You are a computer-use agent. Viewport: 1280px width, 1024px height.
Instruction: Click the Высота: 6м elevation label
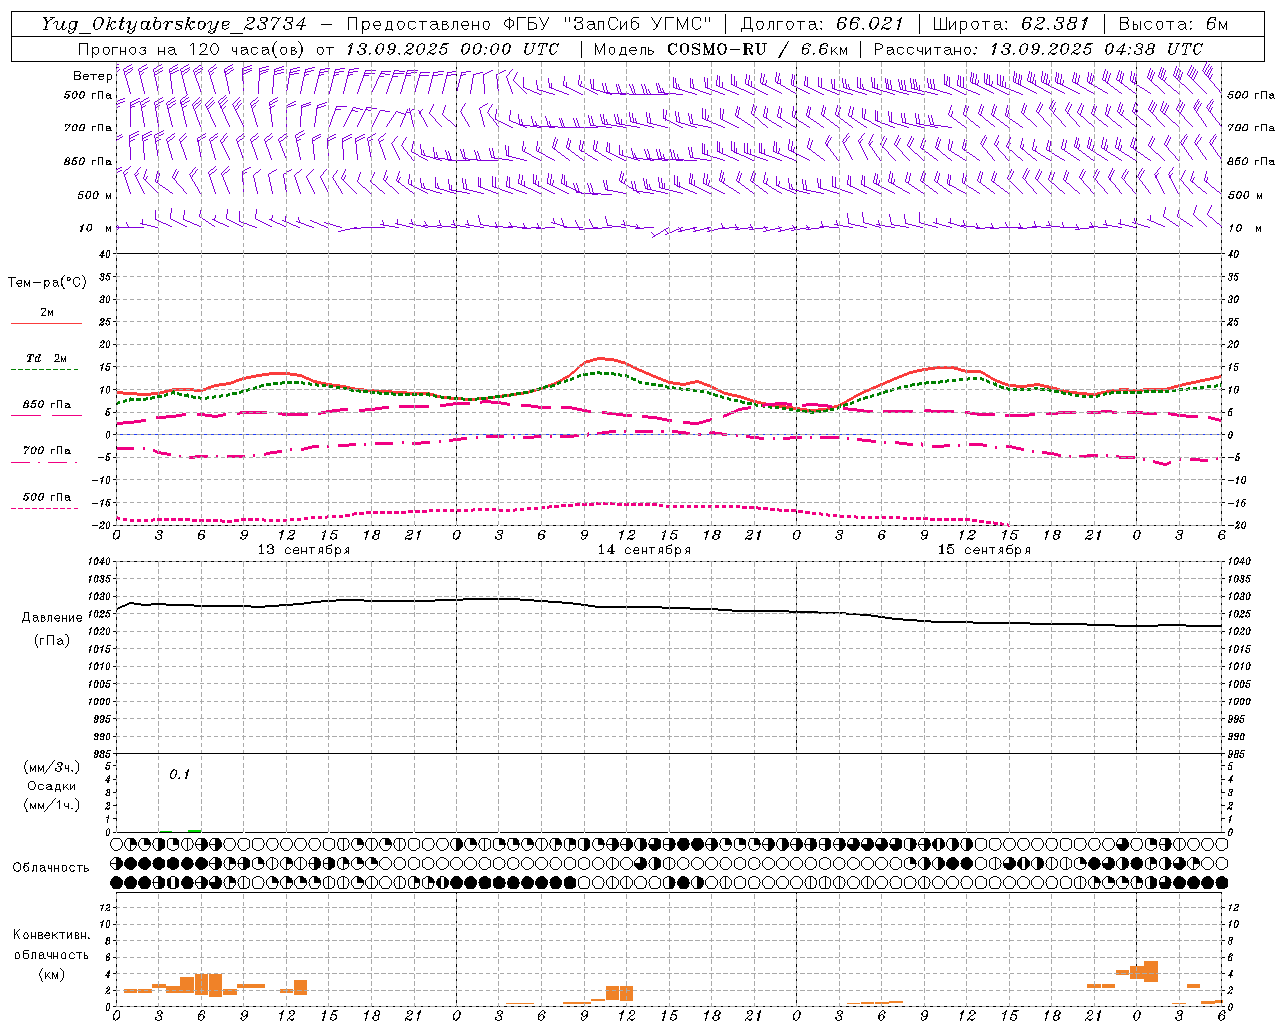(1173, 24)
